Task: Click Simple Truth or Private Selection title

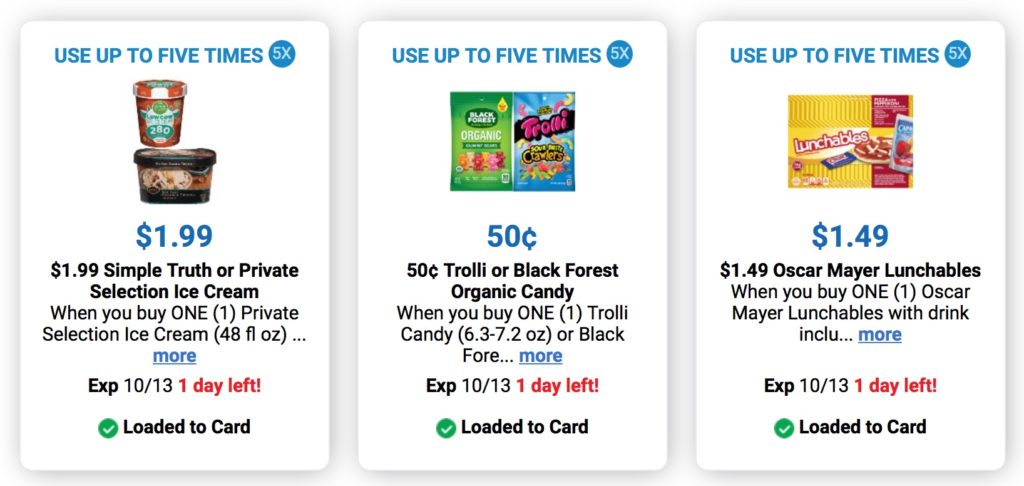Action: click(174, 280)
